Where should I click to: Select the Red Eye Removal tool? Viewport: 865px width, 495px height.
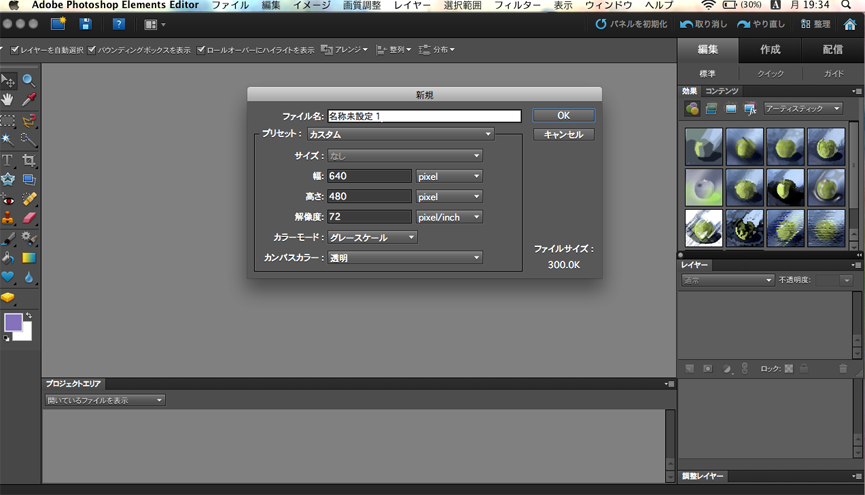coord(8,198)
